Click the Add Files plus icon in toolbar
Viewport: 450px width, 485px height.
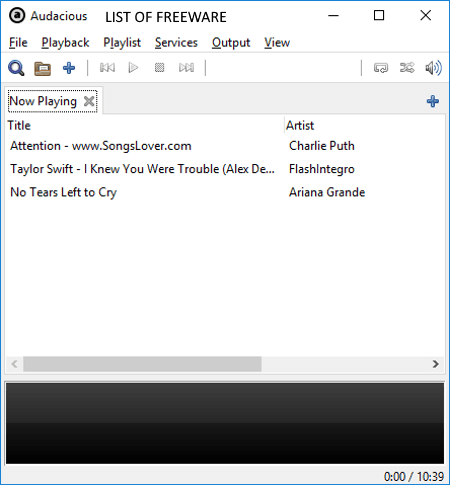click(69, 68)
